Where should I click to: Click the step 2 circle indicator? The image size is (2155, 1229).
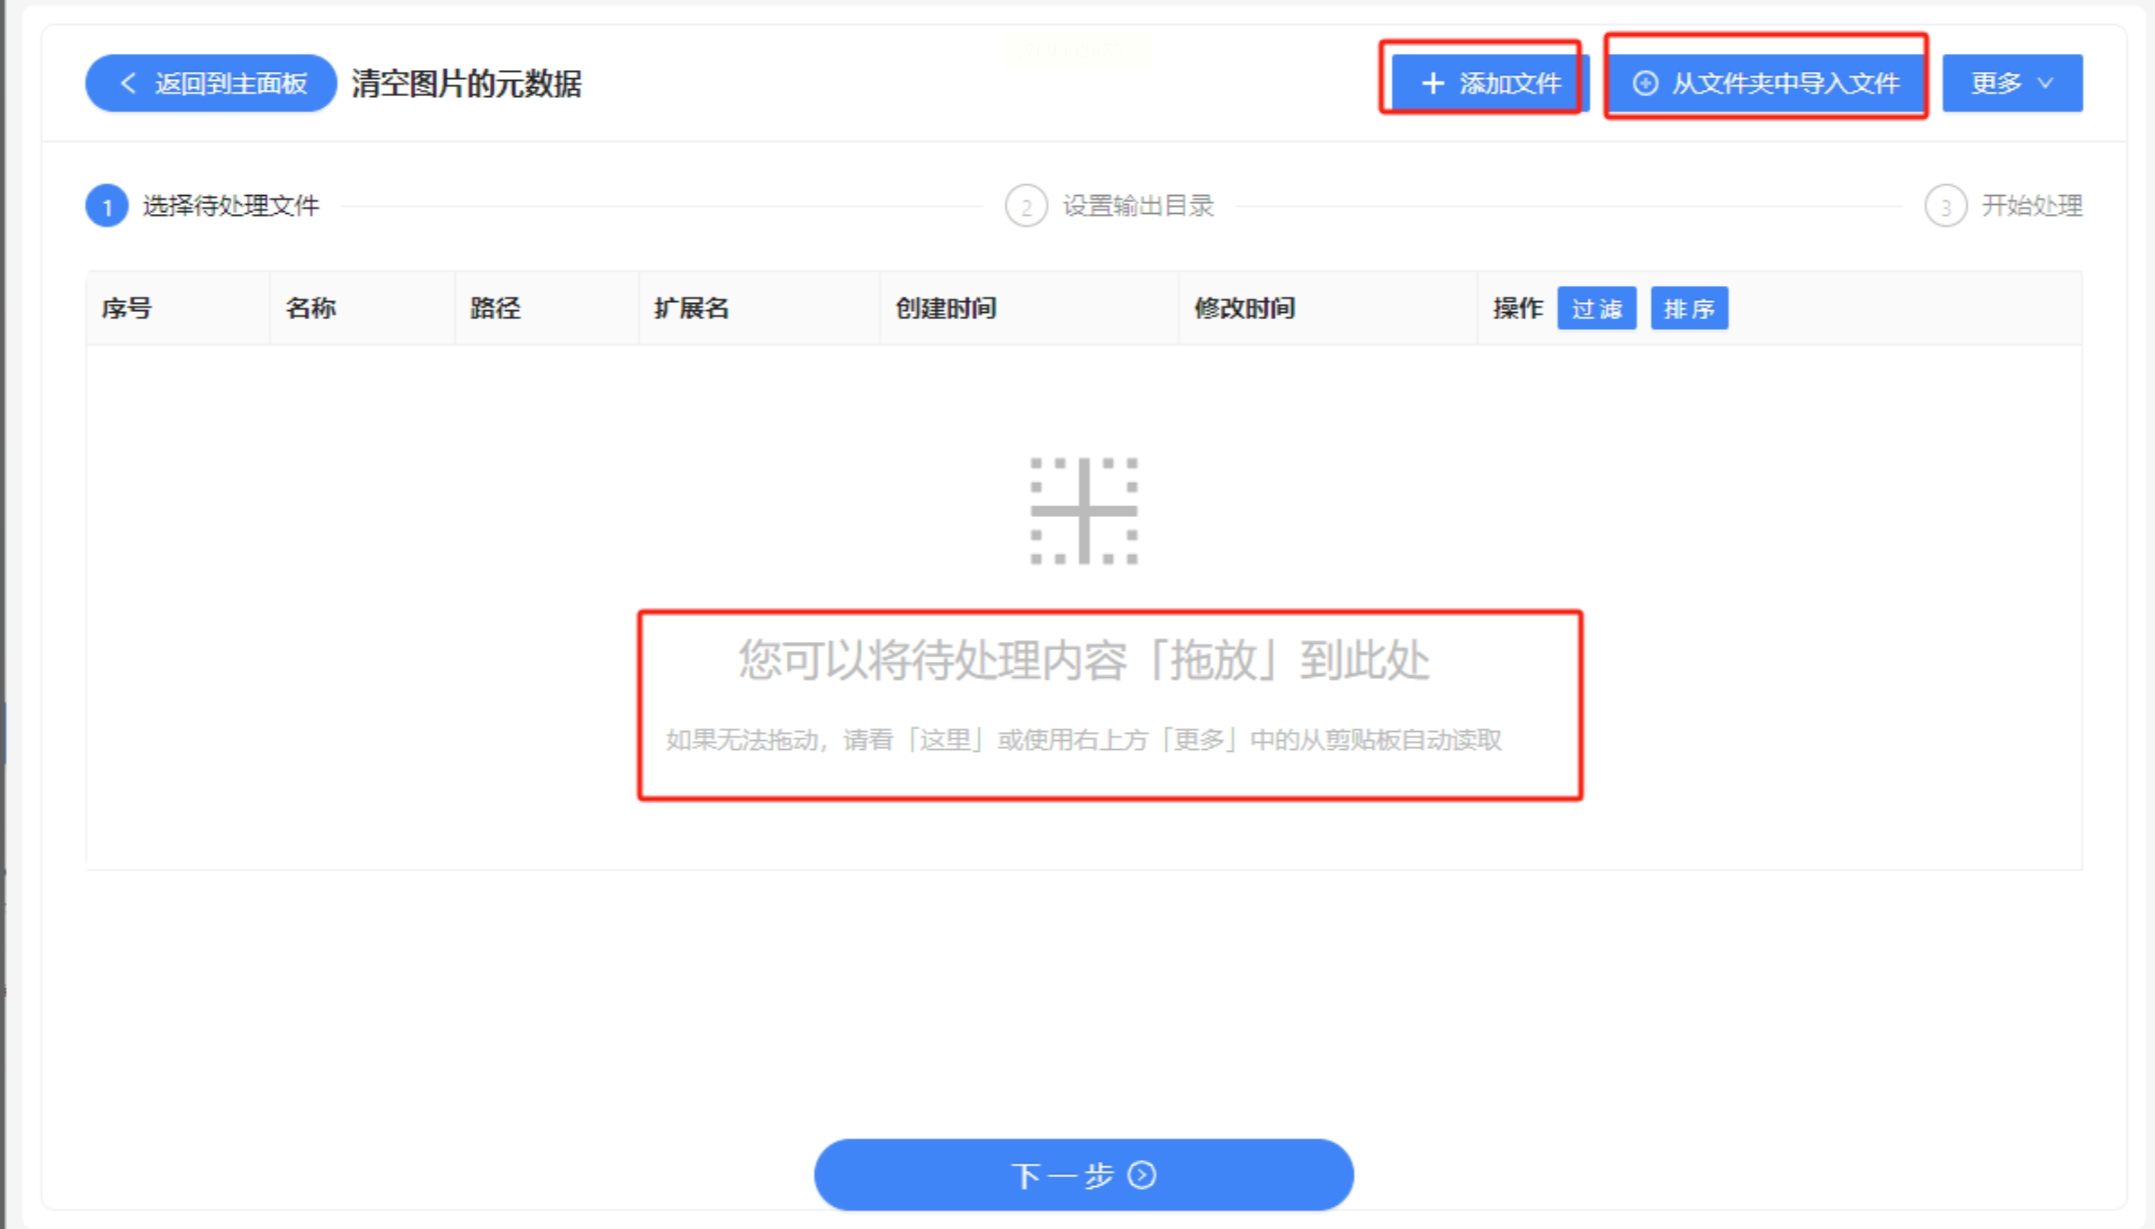point(1026,206)
